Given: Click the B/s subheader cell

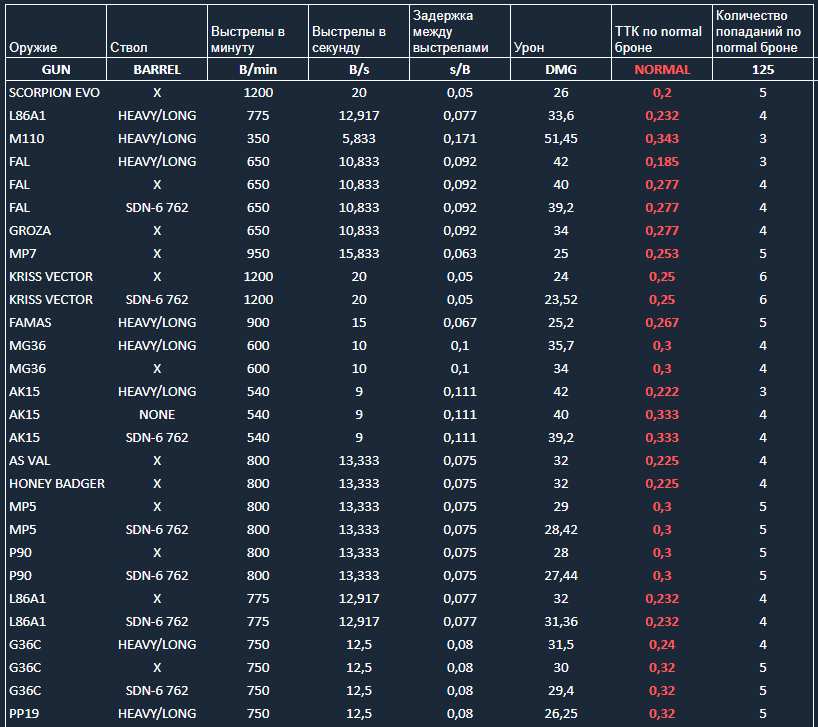Looking at the screenshot, I should [x=359, y=70].
